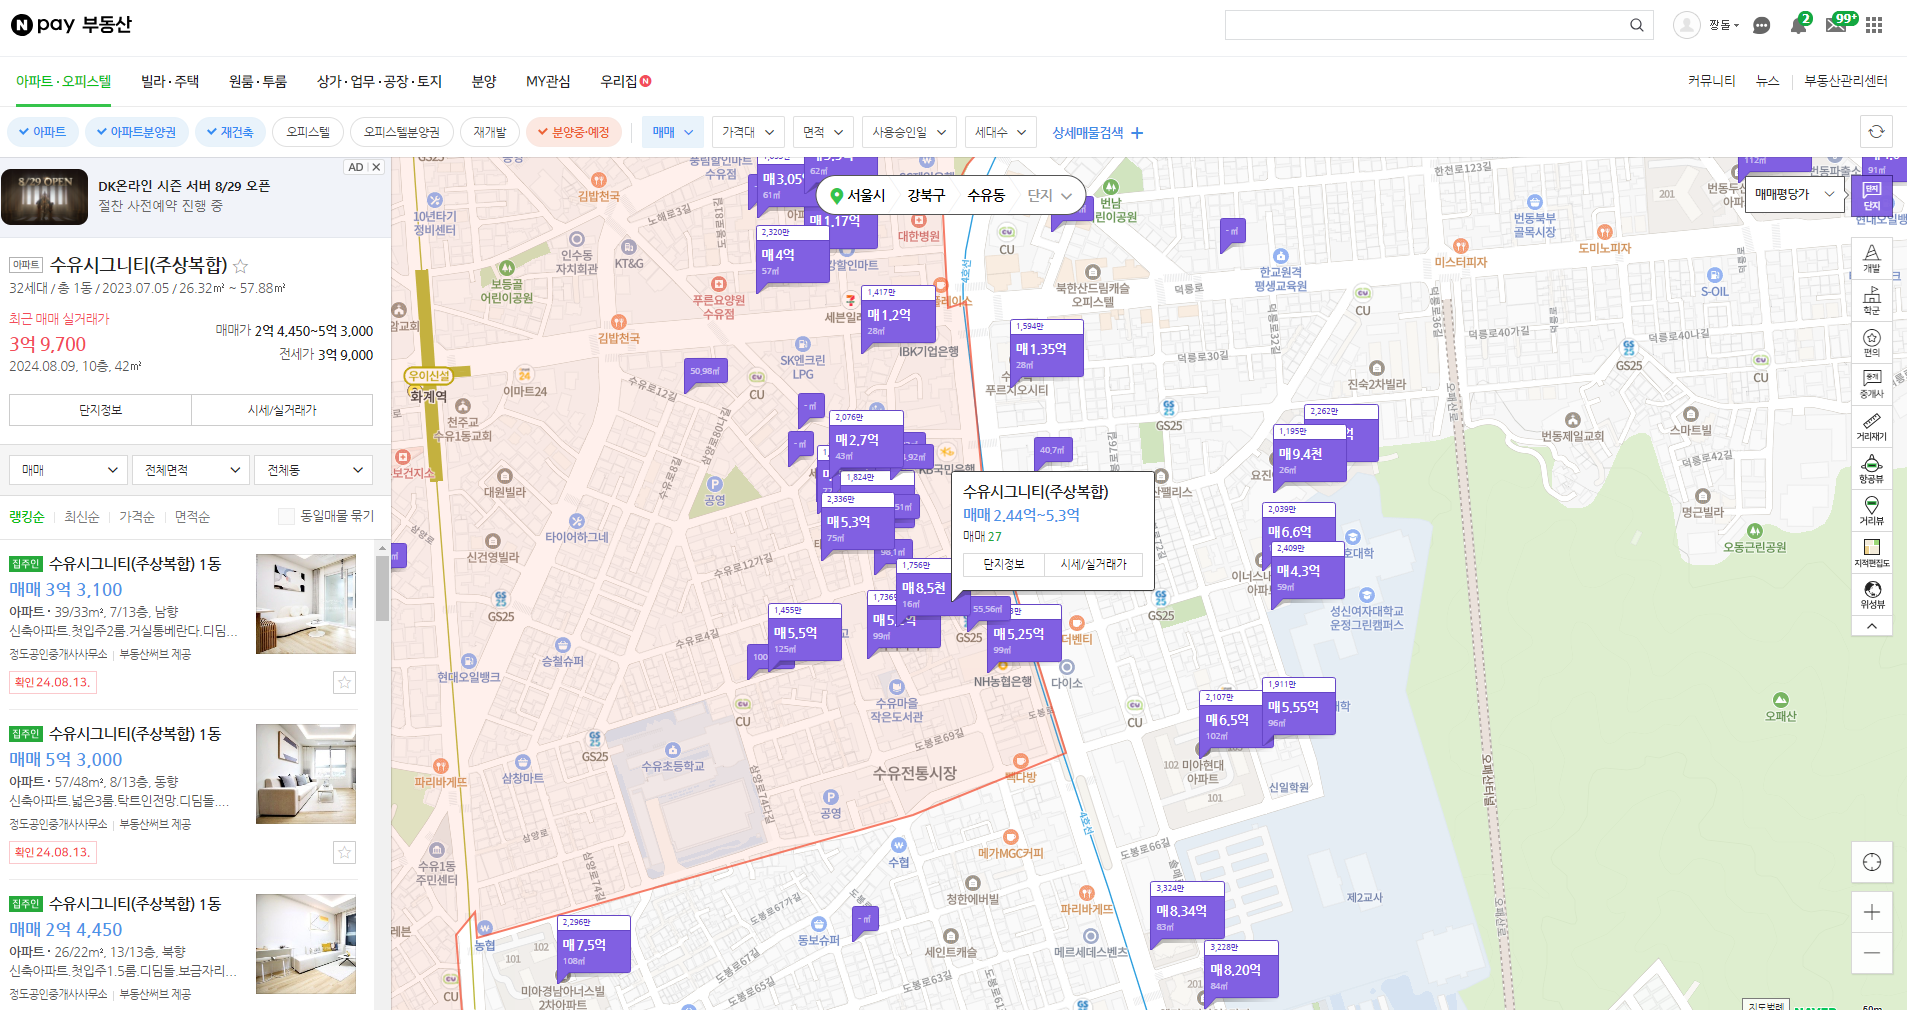Toggle the 아파트분양권 filter chip
The width and height of the screenshot is (1907, 1010).
136,132
